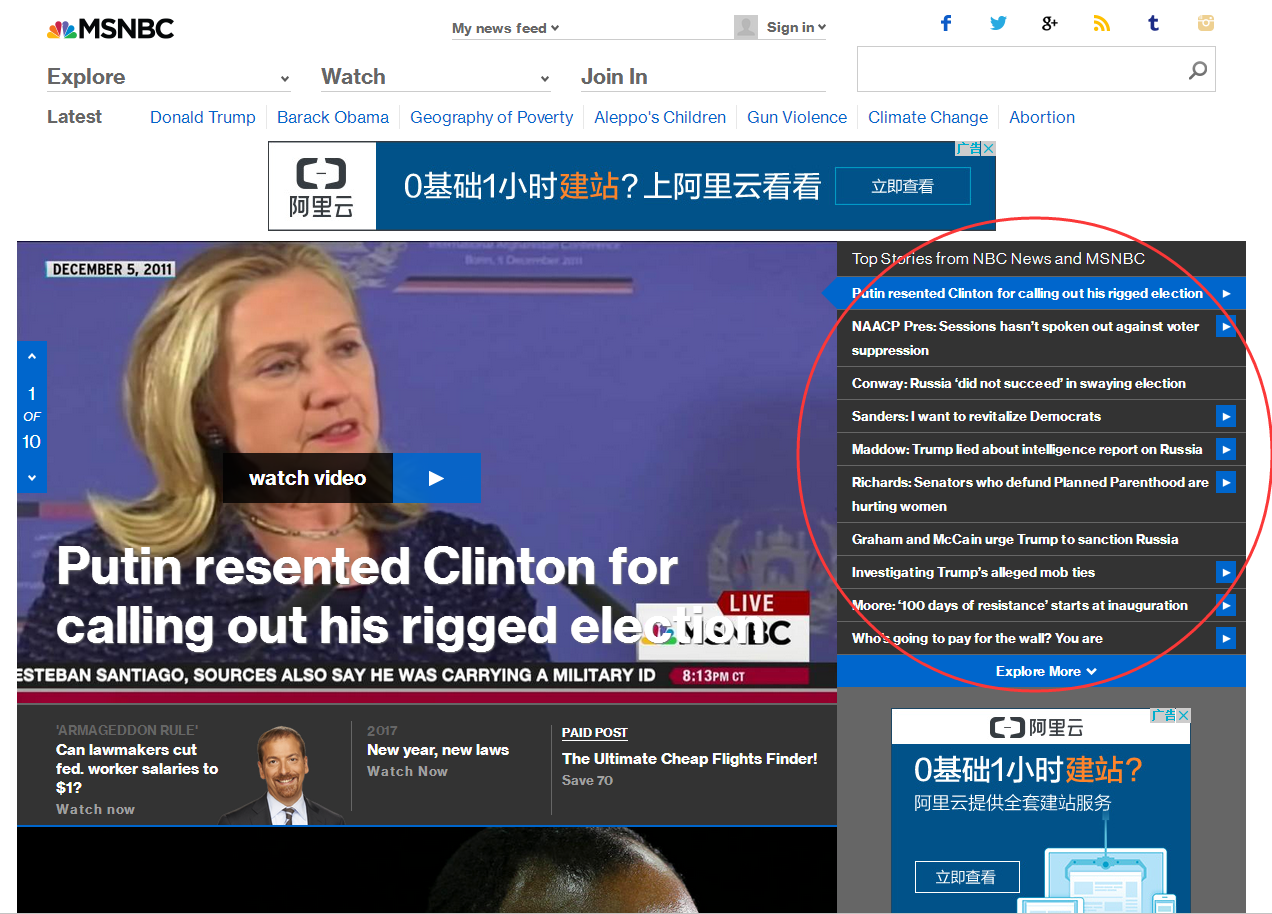Image resolution: width=1272 pixels, height=914 pixels.
Task: Expand the My news feed dropdown
Action: point(505,28)
